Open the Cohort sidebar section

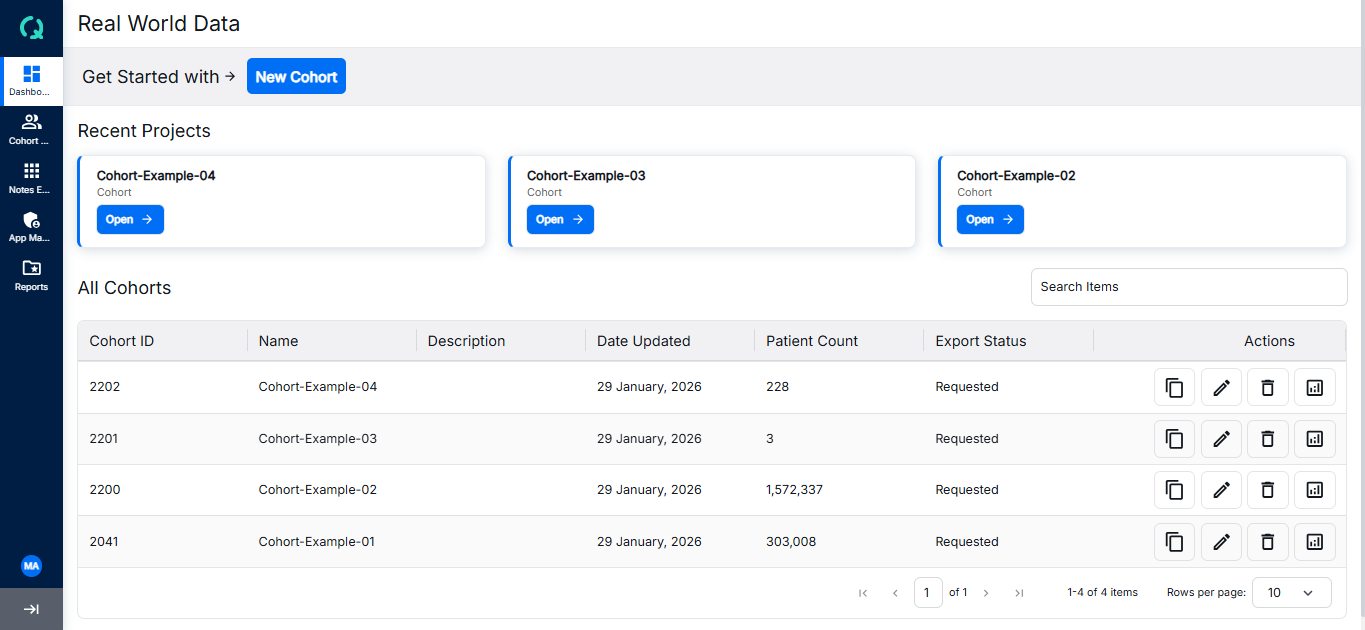pyautogui.click(x=31, y=130)
